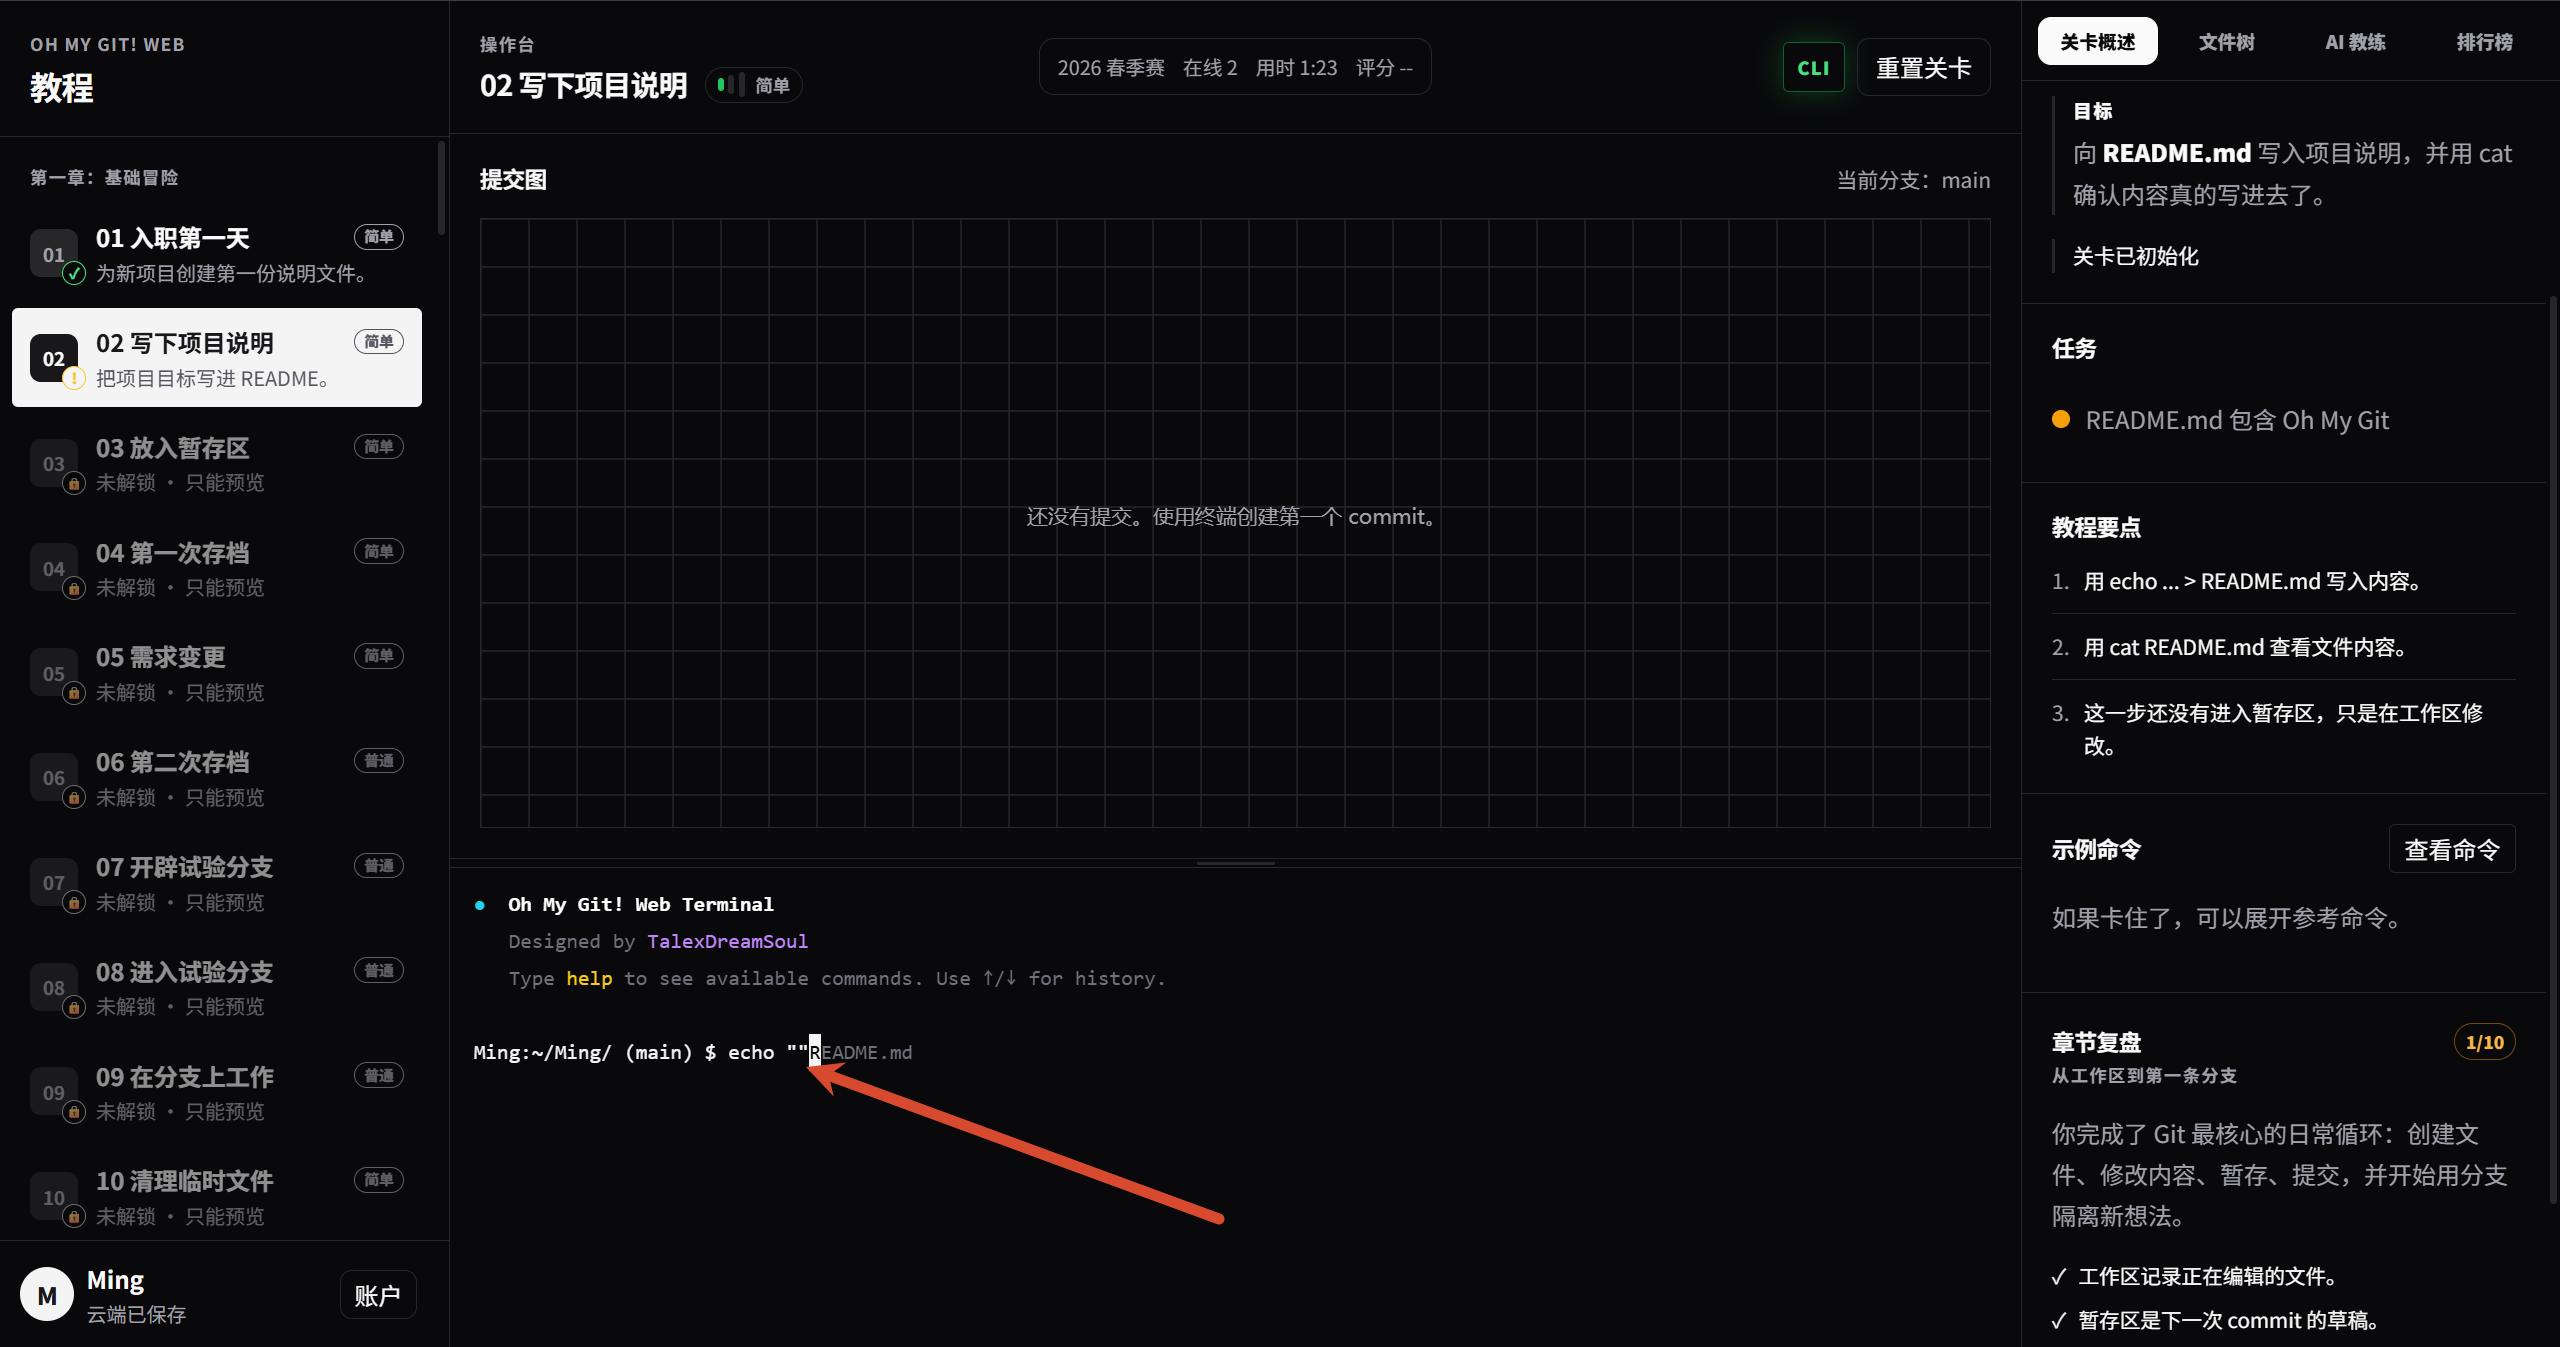Click the 03 number badge in the level list
Viewport: 2560px width, 1347px height.
tap(54, 463)
